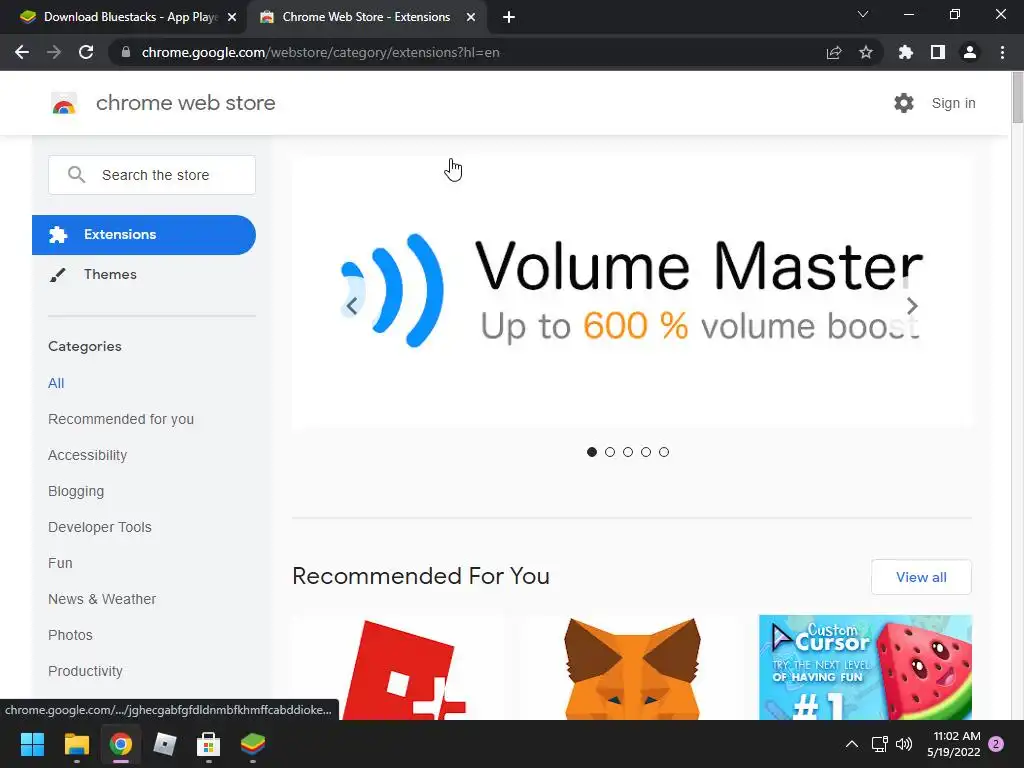This screenshot has width=1024, height=768.
Task: Show hidden system tray icons
Action: tap(852, 744)
